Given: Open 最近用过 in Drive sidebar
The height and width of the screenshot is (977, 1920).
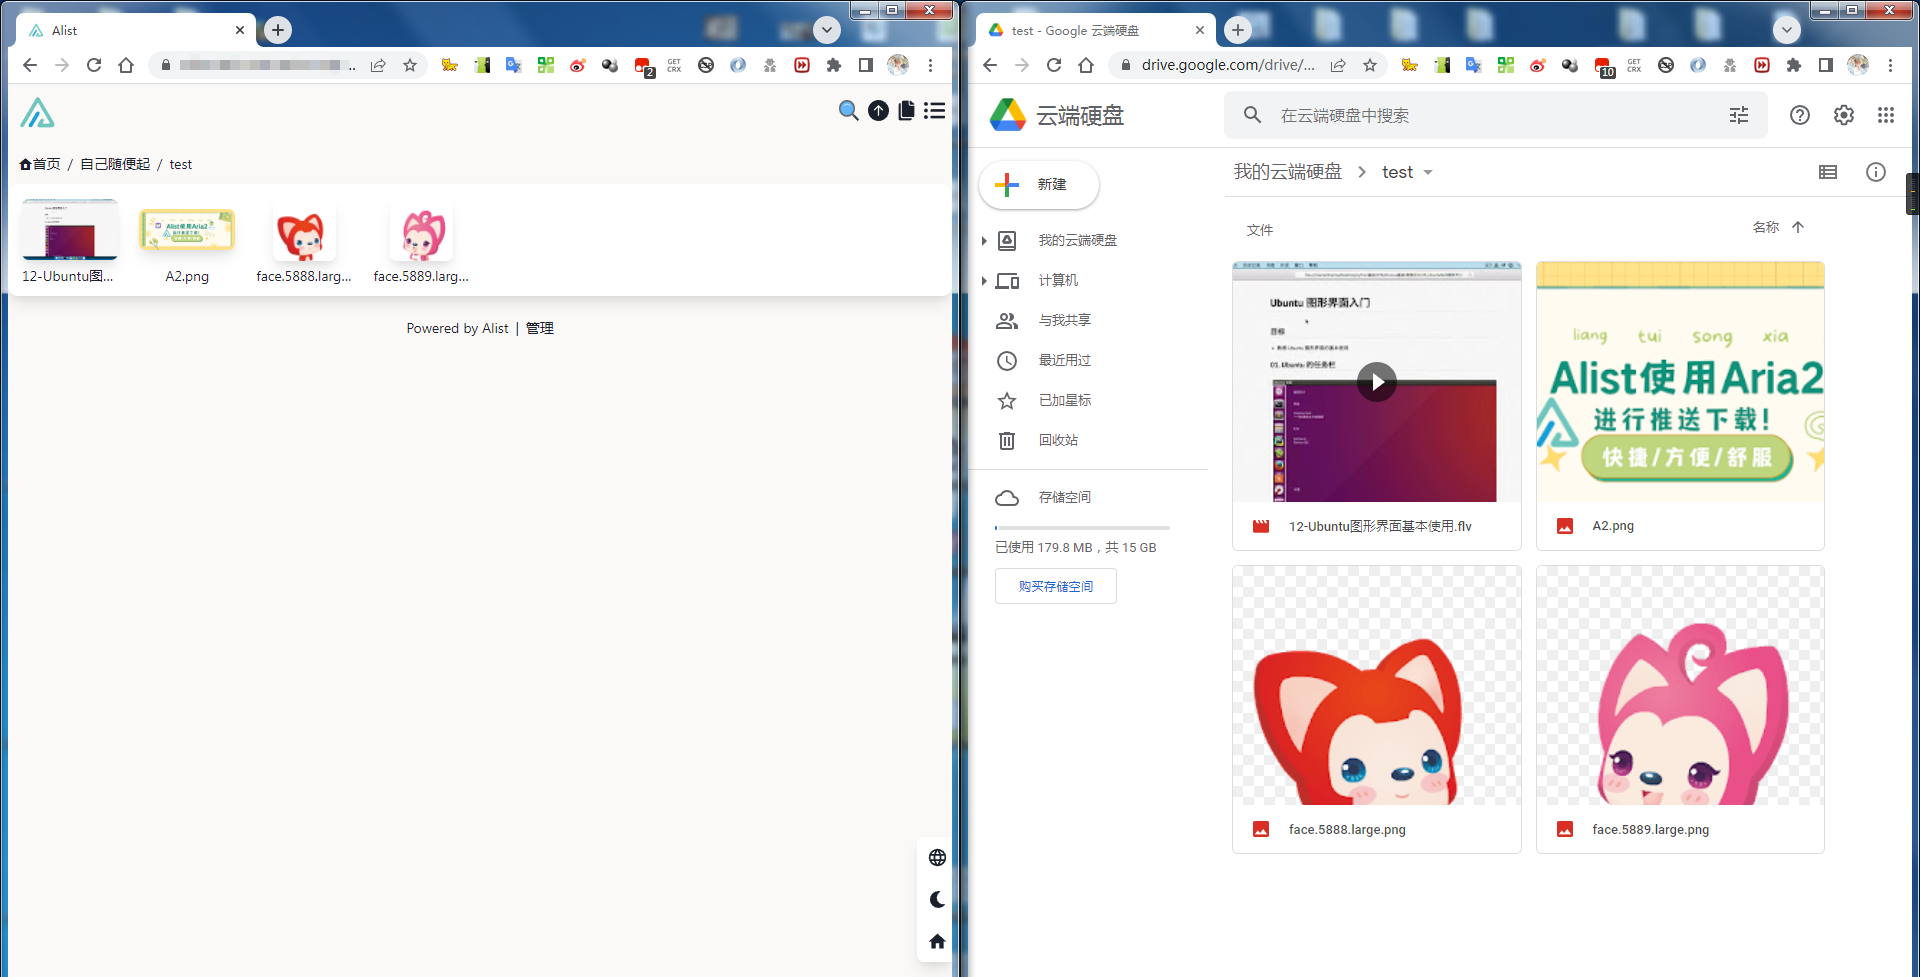Looking at the screenshot, I should click(1064, 360).
